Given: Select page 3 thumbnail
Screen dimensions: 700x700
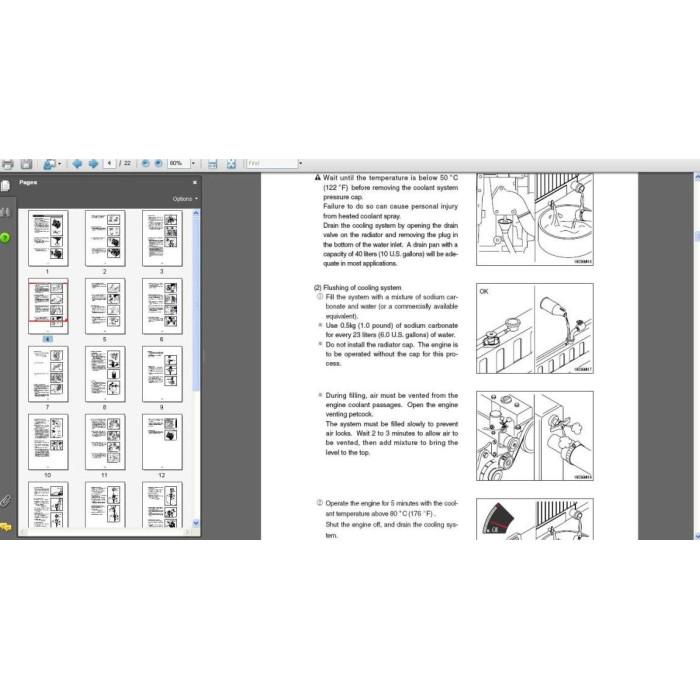Looking at the screenshot, I should [162, 238].
